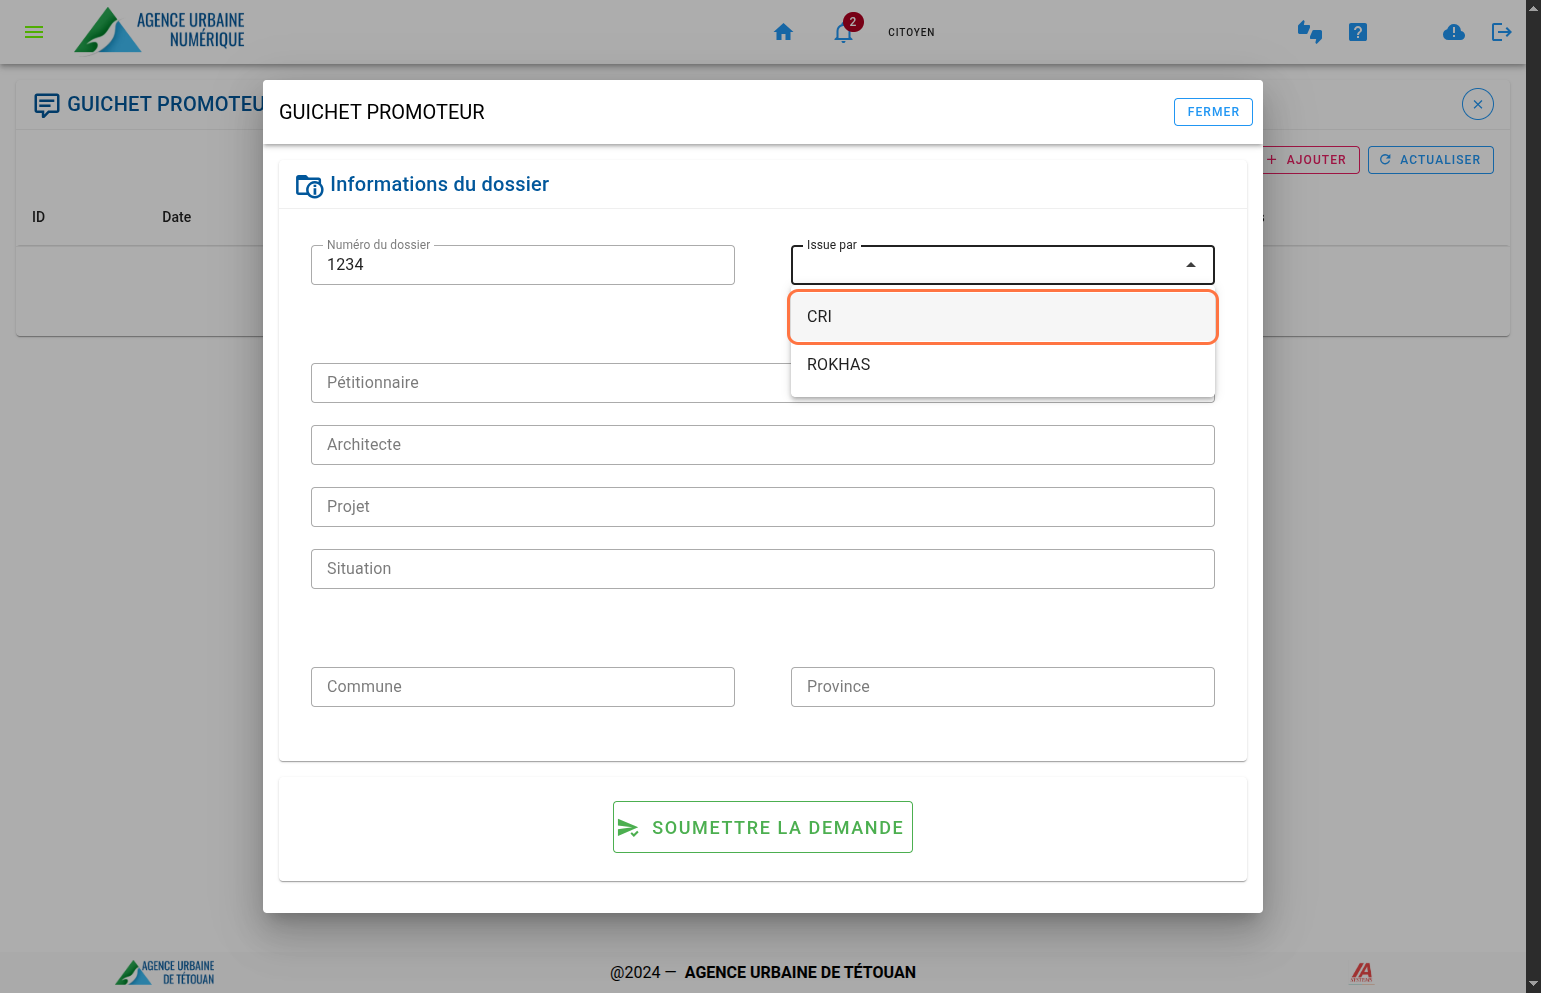
Task: Go to home via house icon
Action: click(783, 32)
